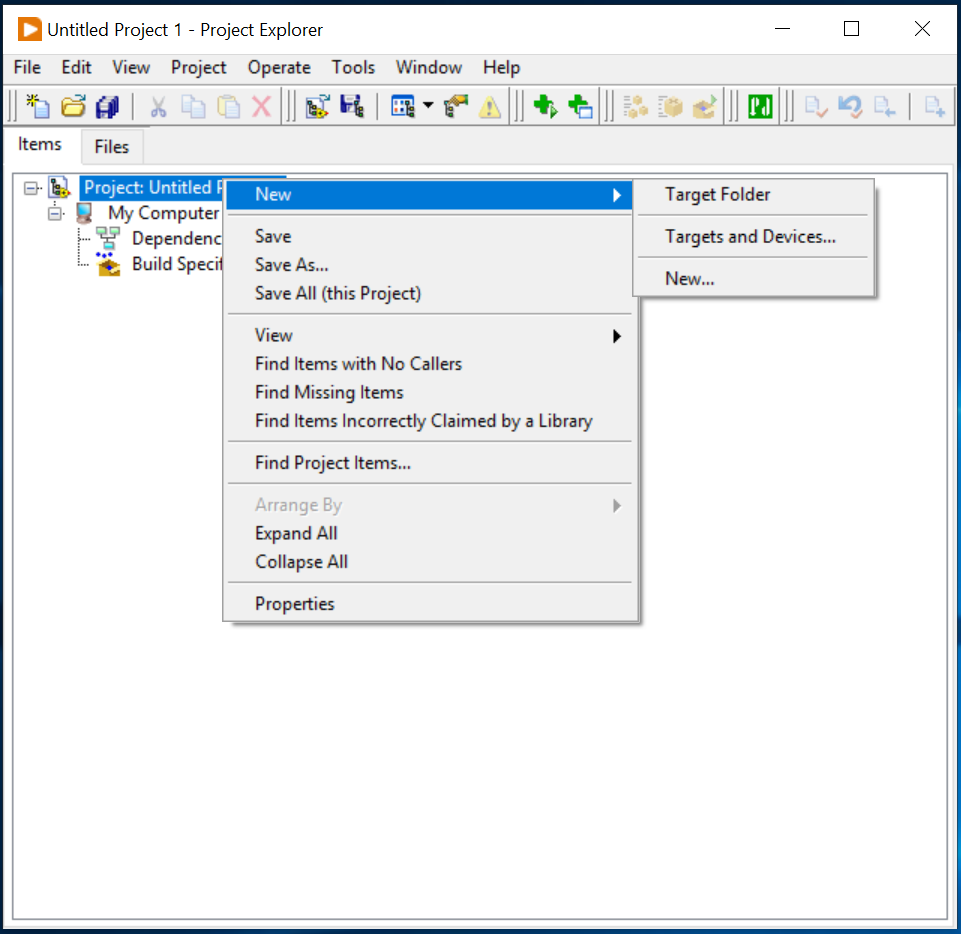Click Find Items with No Callers
Screen dimensions: 961x934
[358, 364]
